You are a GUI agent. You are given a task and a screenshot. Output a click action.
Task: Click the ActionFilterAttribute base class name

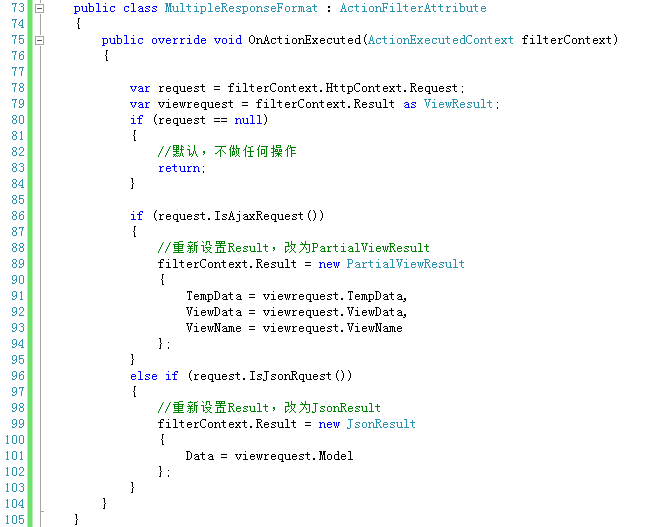(413, 8)
